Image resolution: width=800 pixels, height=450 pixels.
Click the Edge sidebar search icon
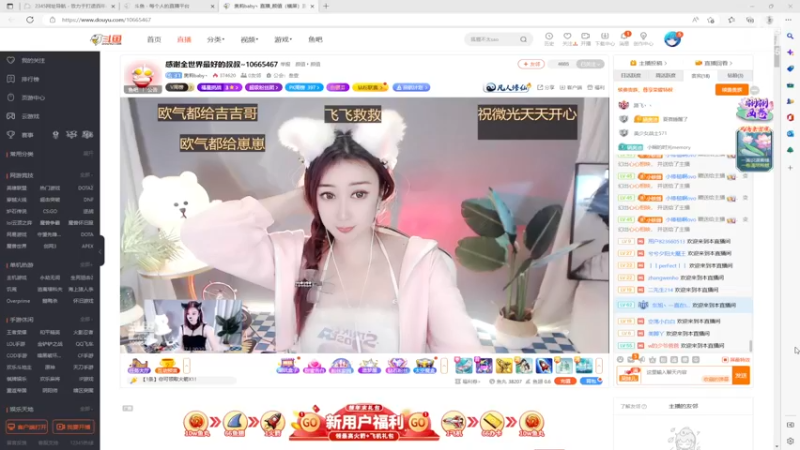[790, 36]
